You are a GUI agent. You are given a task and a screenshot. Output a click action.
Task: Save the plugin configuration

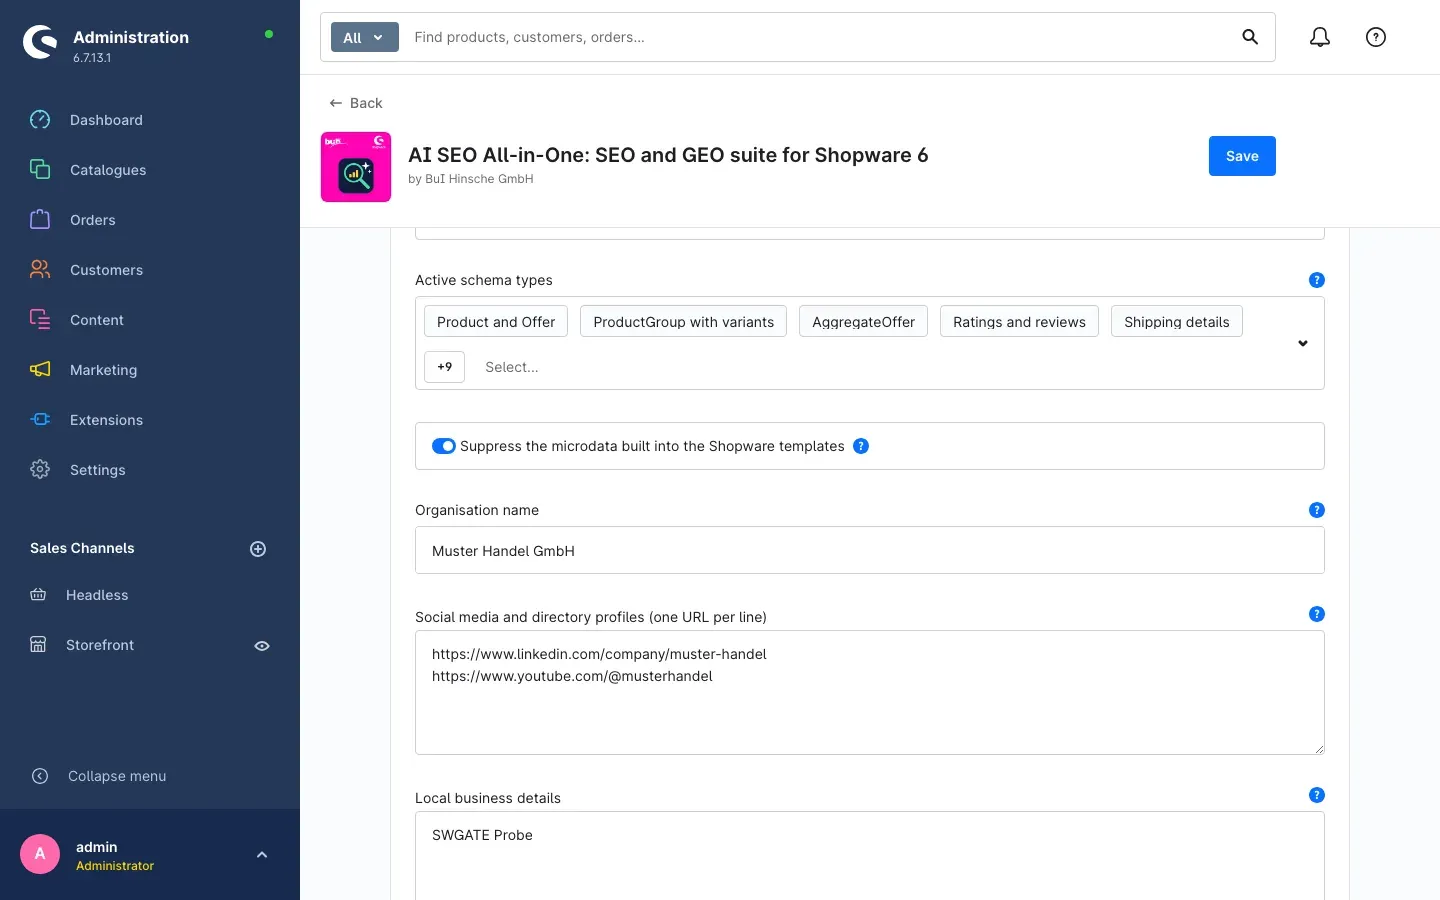tap(1242, 156)
